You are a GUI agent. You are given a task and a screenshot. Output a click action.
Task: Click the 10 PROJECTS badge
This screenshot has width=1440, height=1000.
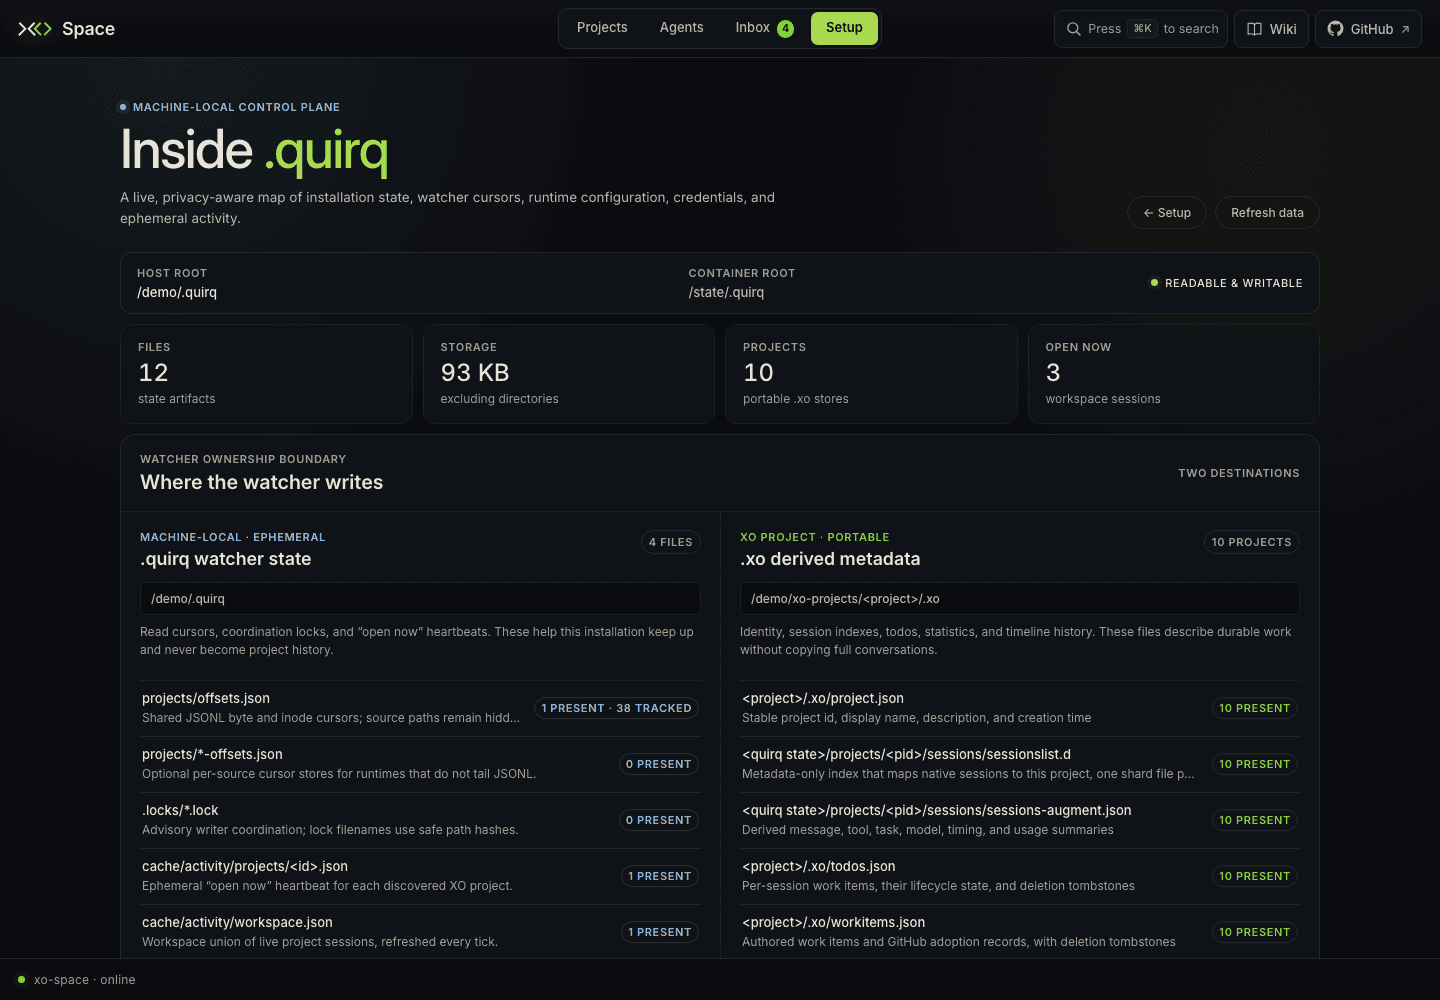point(1251,542)
